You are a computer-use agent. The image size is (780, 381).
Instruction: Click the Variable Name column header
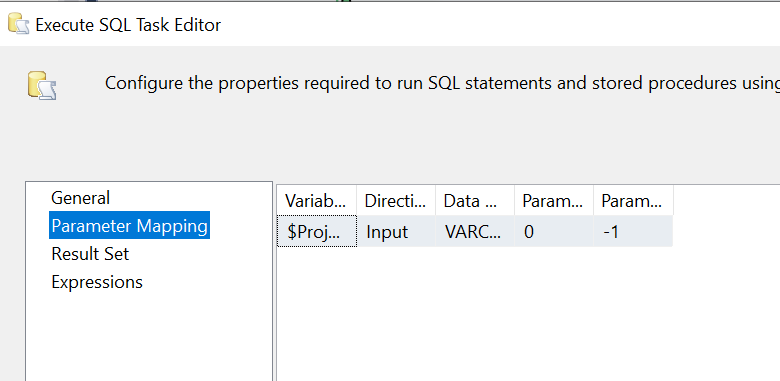316,201
